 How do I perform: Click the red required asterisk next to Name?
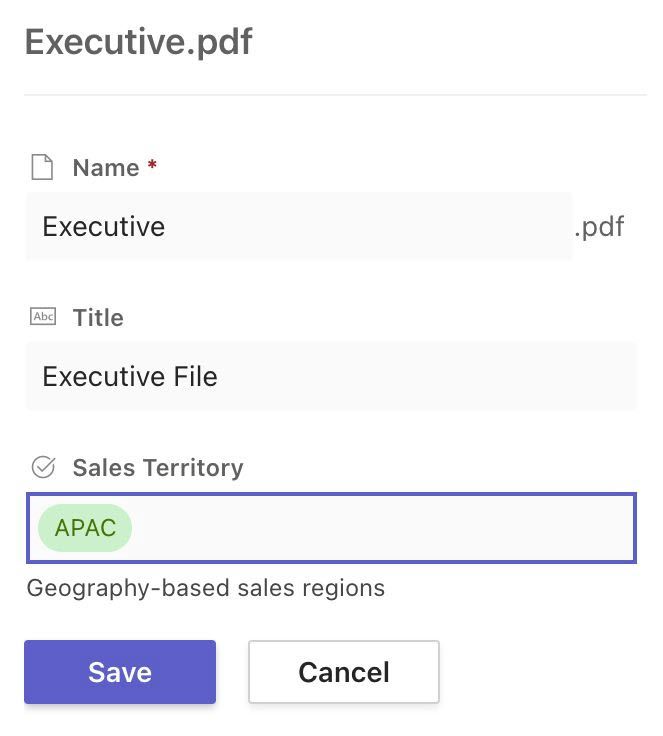pos(152,167)
